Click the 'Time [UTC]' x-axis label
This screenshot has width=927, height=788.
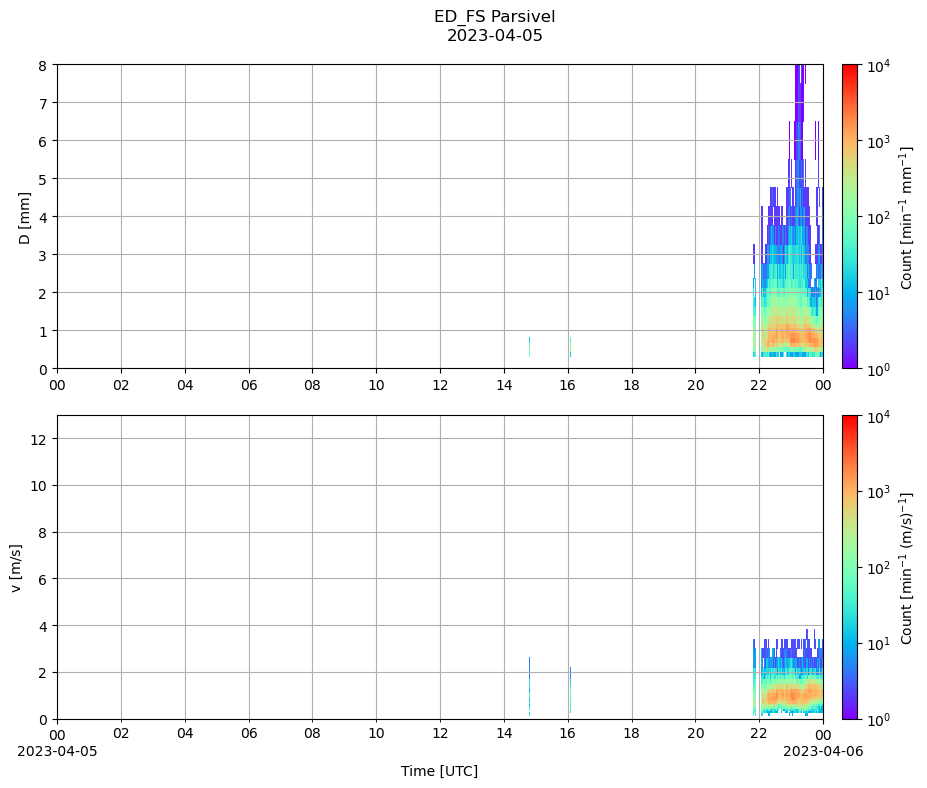click(439, 771)
